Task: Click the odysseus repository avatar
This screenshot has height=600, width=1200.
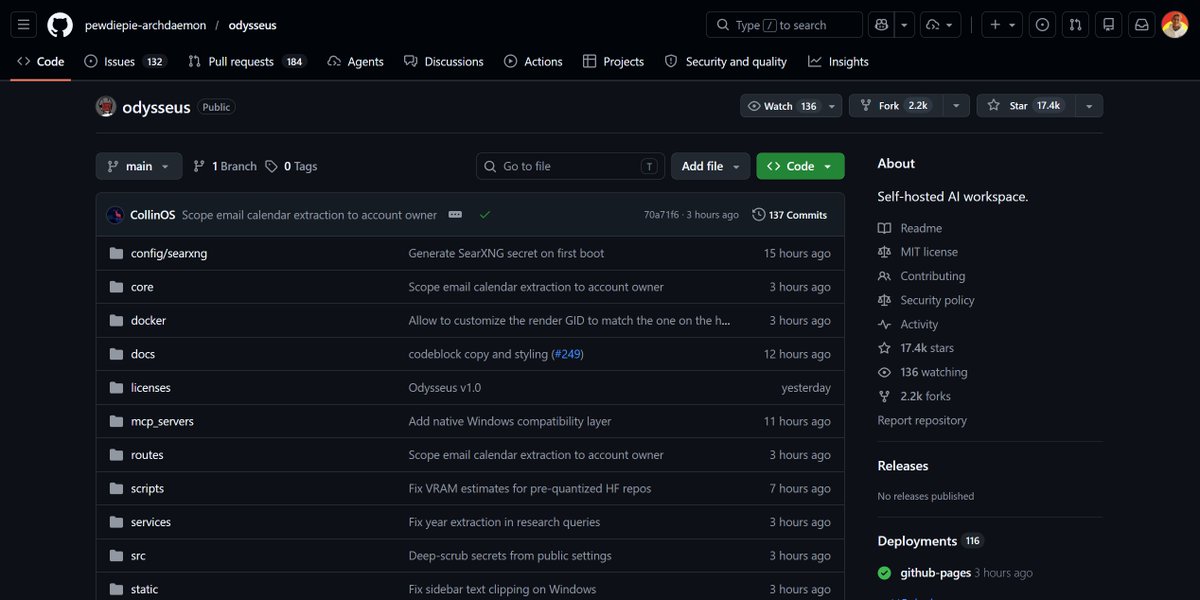Action: (x=106, y=107)
